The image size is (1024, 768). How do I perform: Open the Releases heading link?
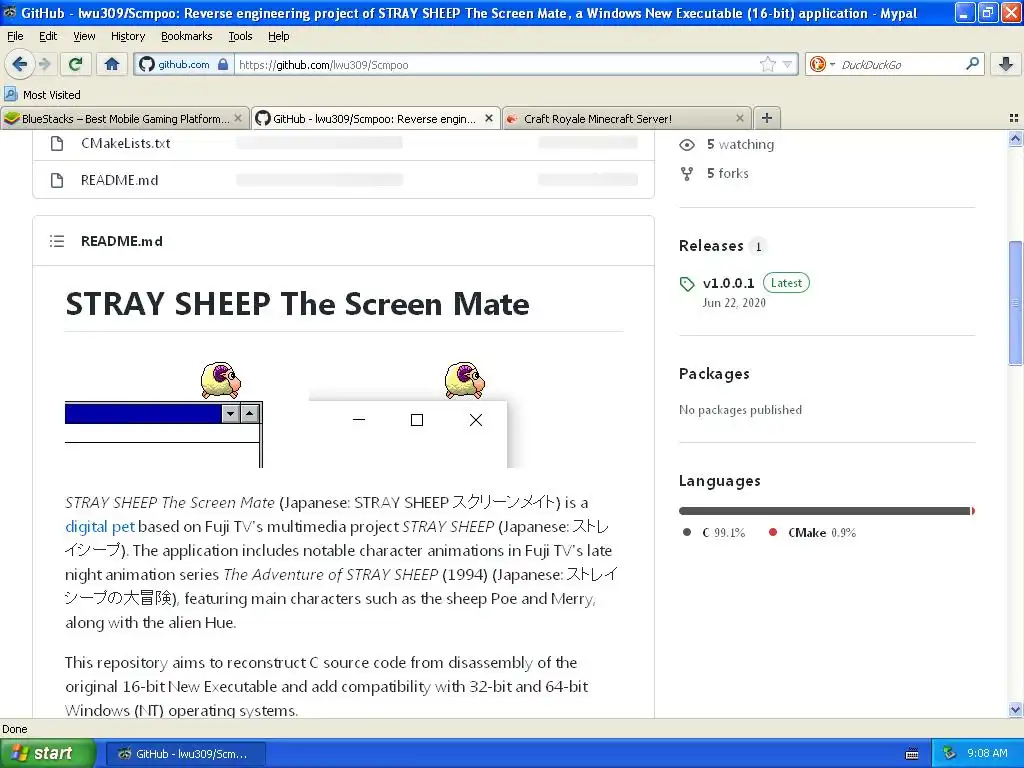tap(711, 246)
